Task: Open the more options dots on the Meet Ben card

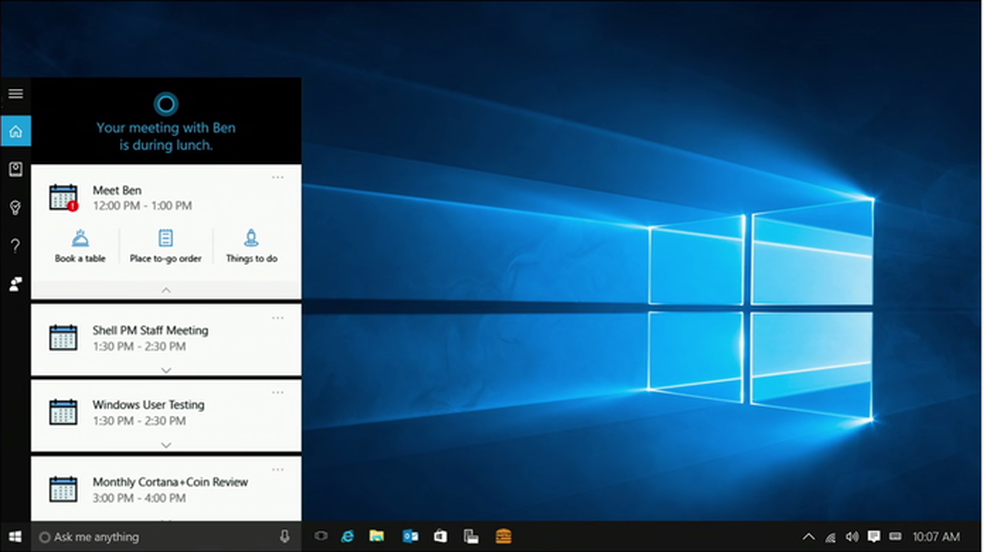Action: tap(278, 178)
